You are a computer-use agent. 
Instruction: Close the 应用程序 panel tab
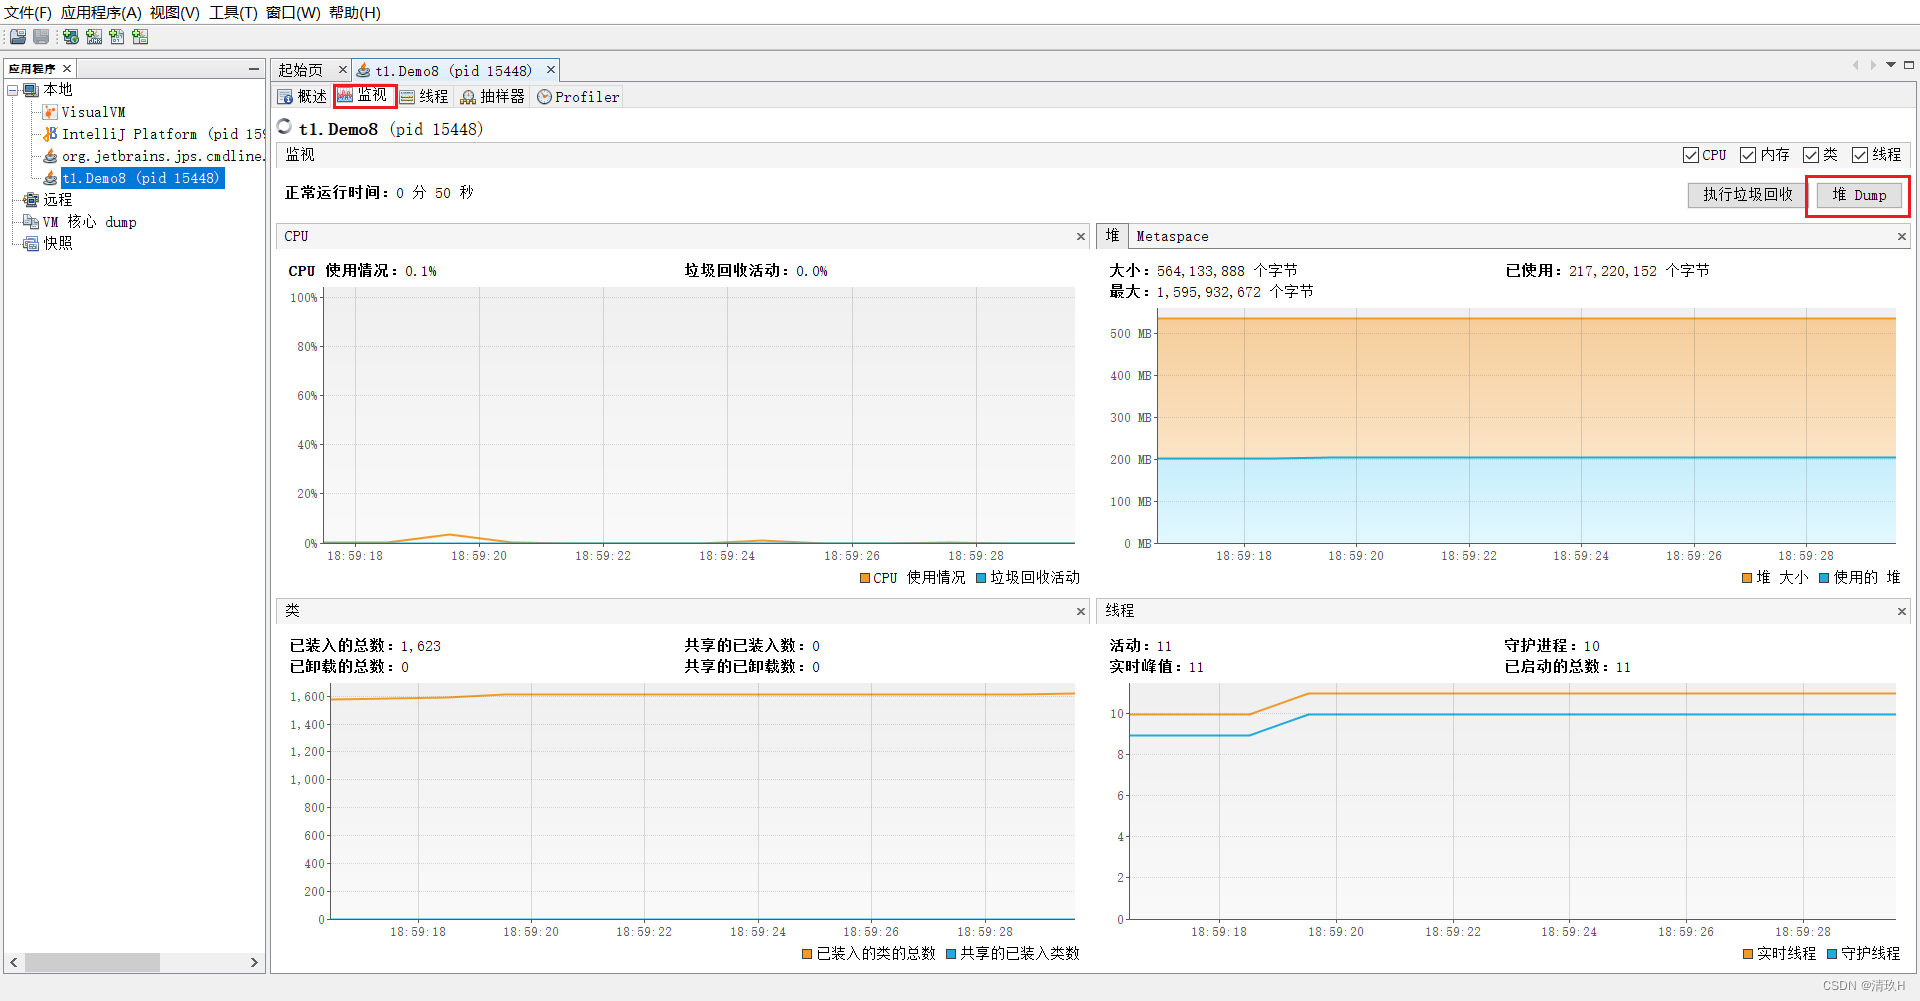pyautogui.click(x=67, y=69)
